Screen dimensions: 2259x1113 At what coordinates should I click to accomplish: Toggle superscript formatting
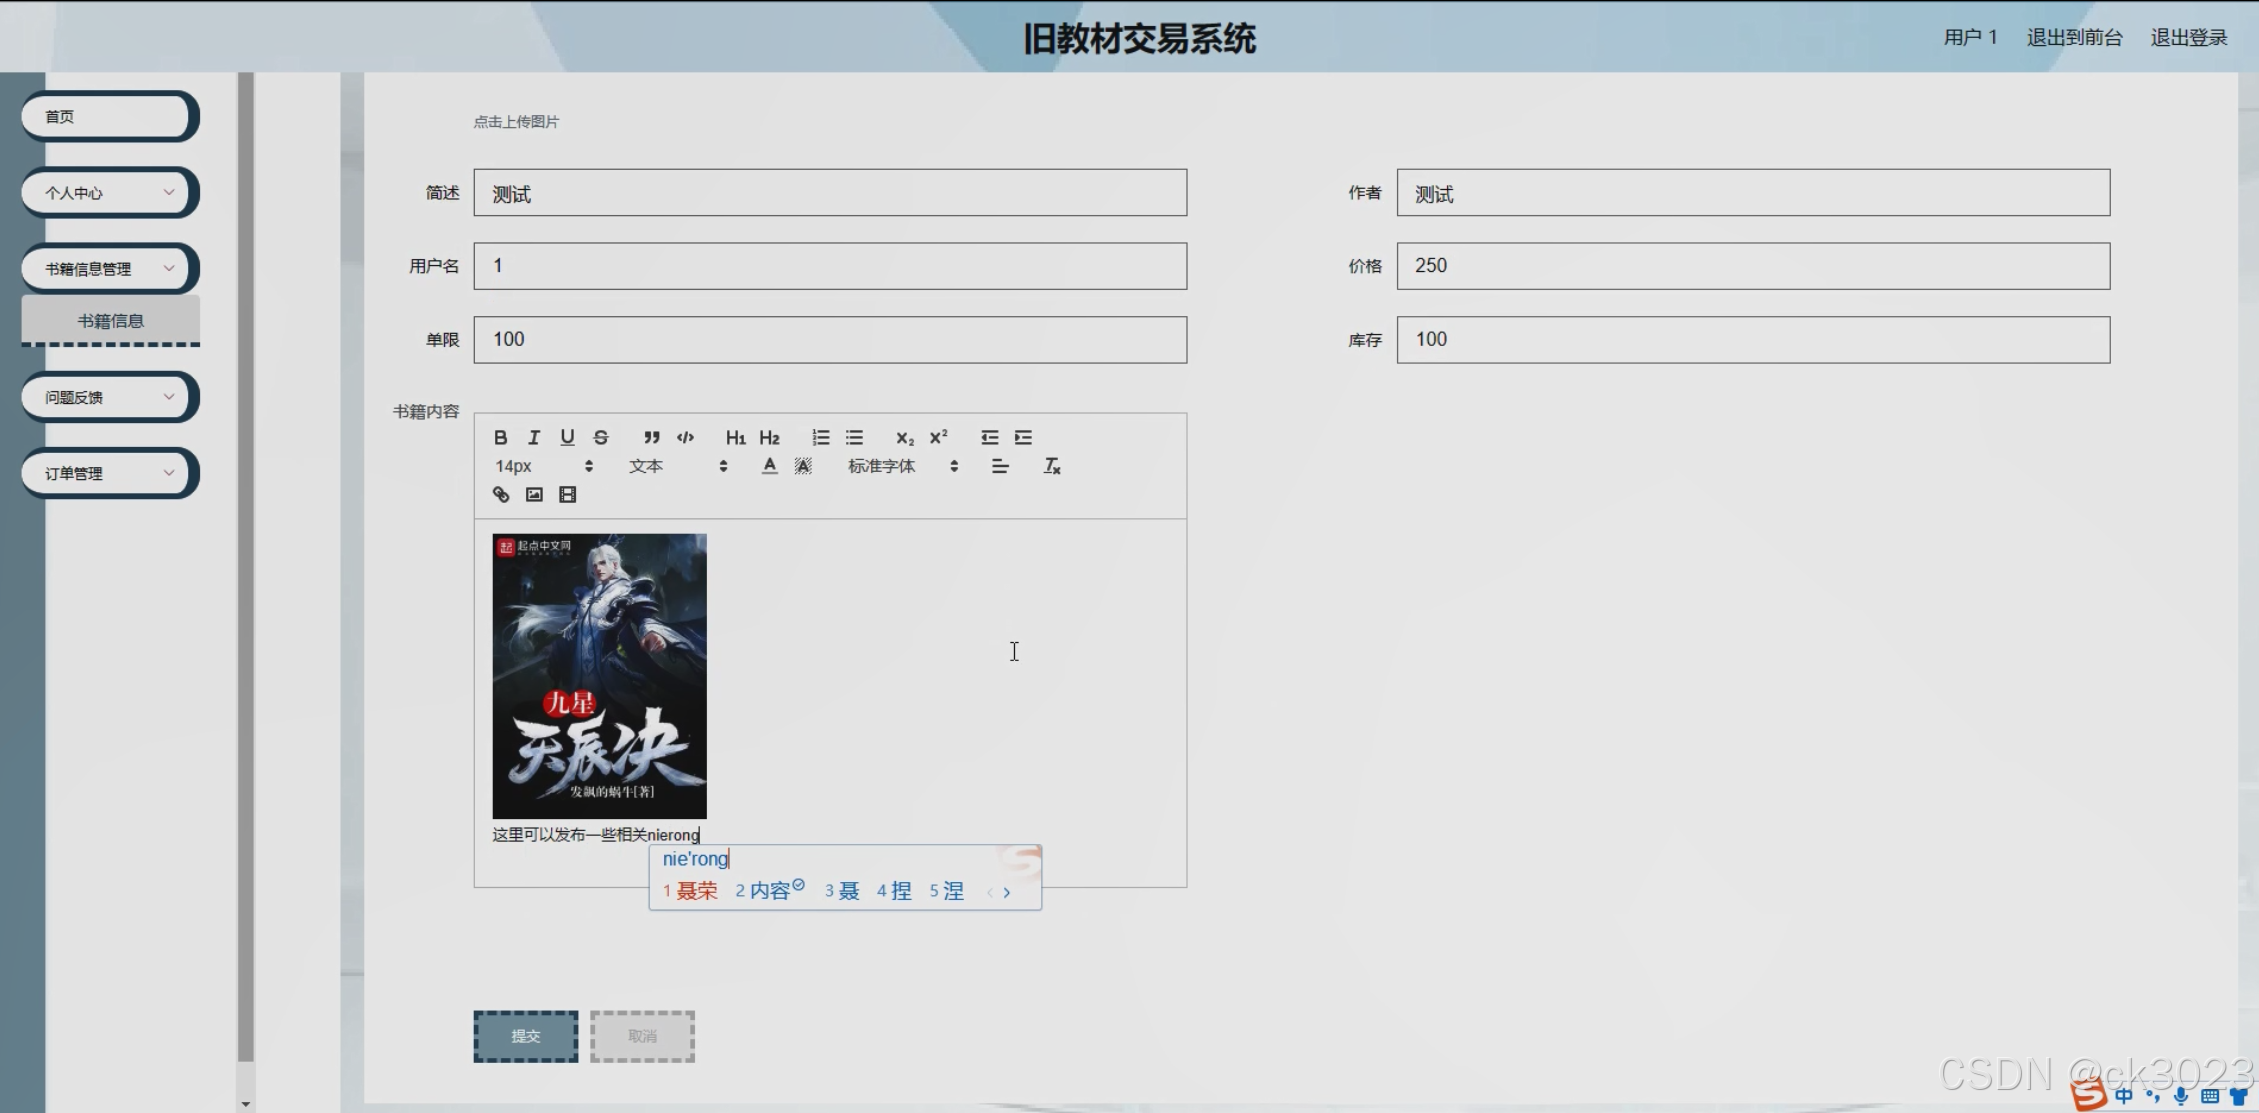(938, 437)
